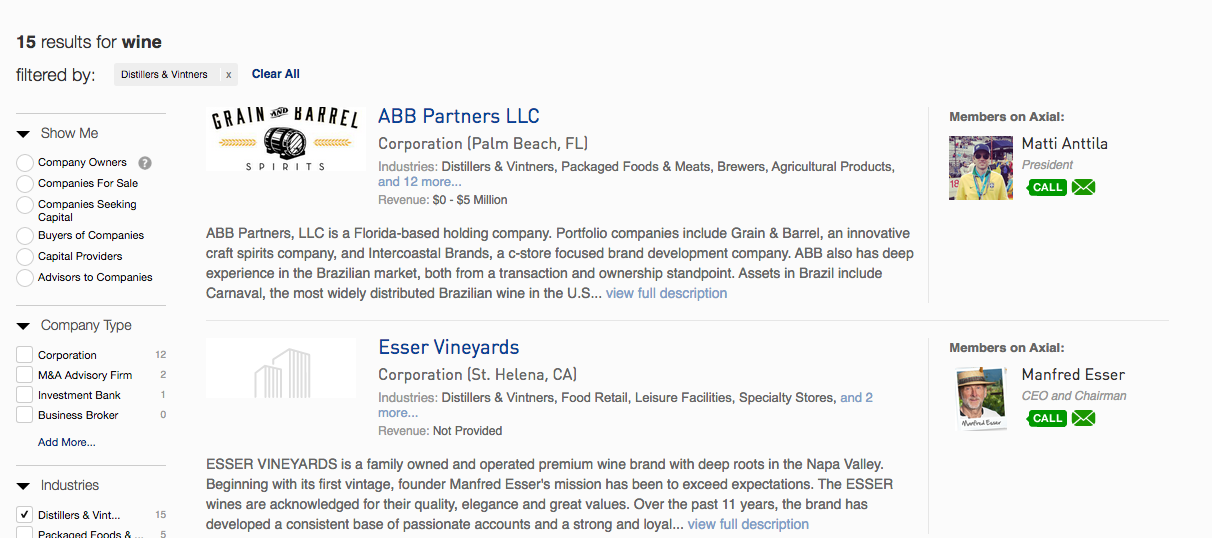This screenshot has height=538, width=1212.
Task: Select the Companies For Sale radio button
Action: pos(25,184)
